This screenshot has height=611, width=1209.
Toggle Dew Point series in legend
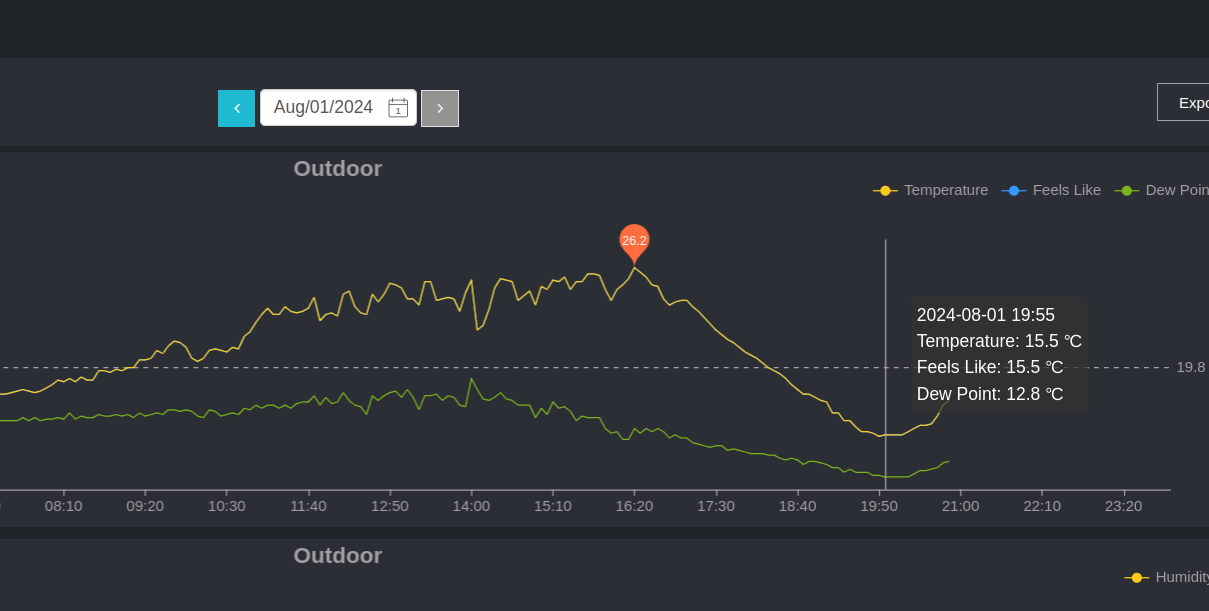[x=1161, y=190]
